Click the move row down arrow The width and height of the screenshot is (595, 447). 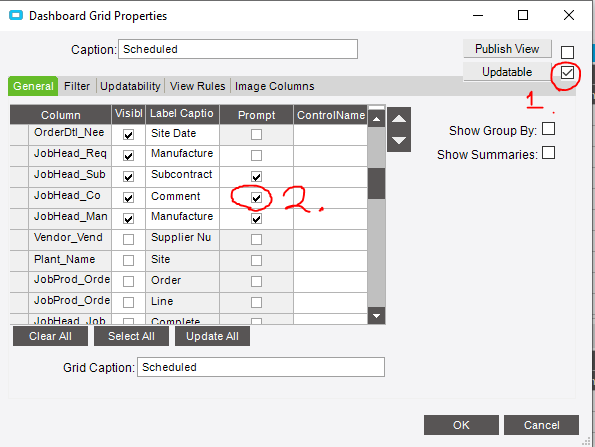(399, 141)
